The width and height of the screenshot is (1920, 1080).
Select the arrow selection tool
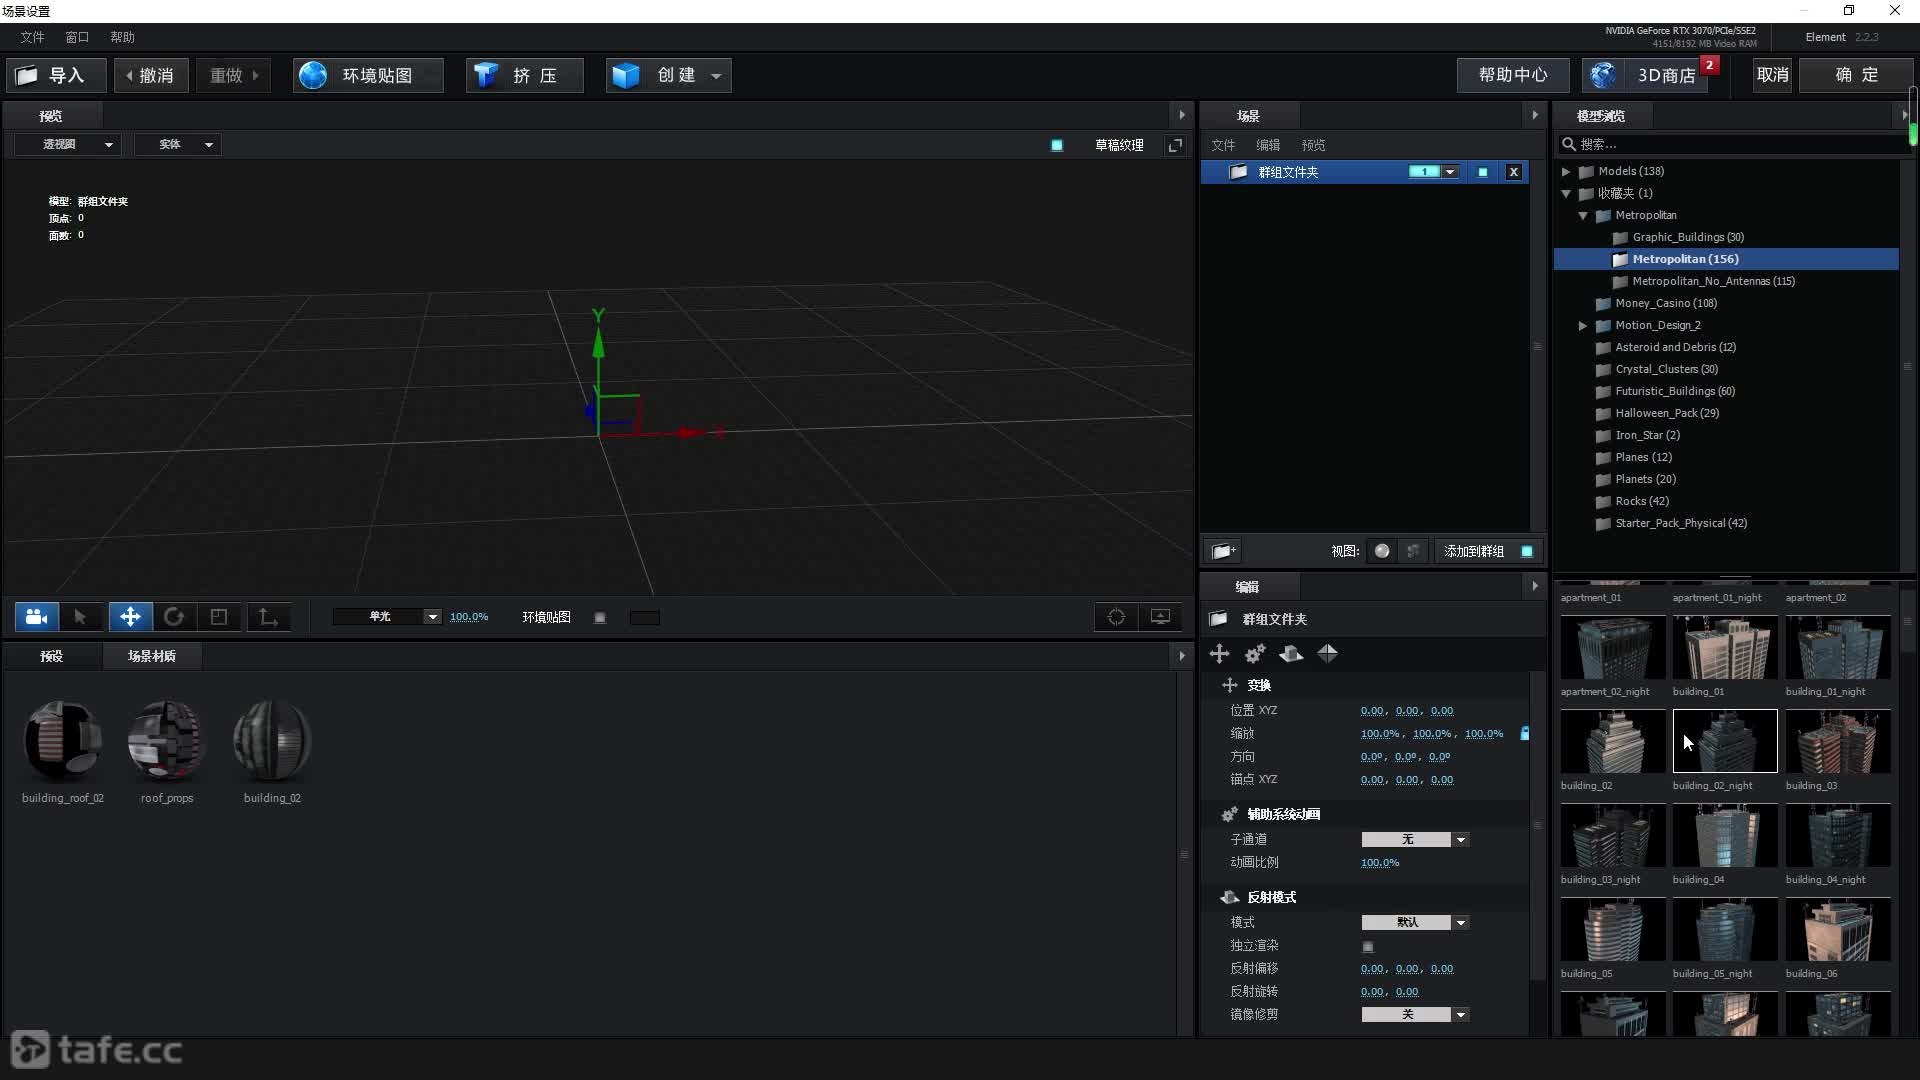(80, 617)
